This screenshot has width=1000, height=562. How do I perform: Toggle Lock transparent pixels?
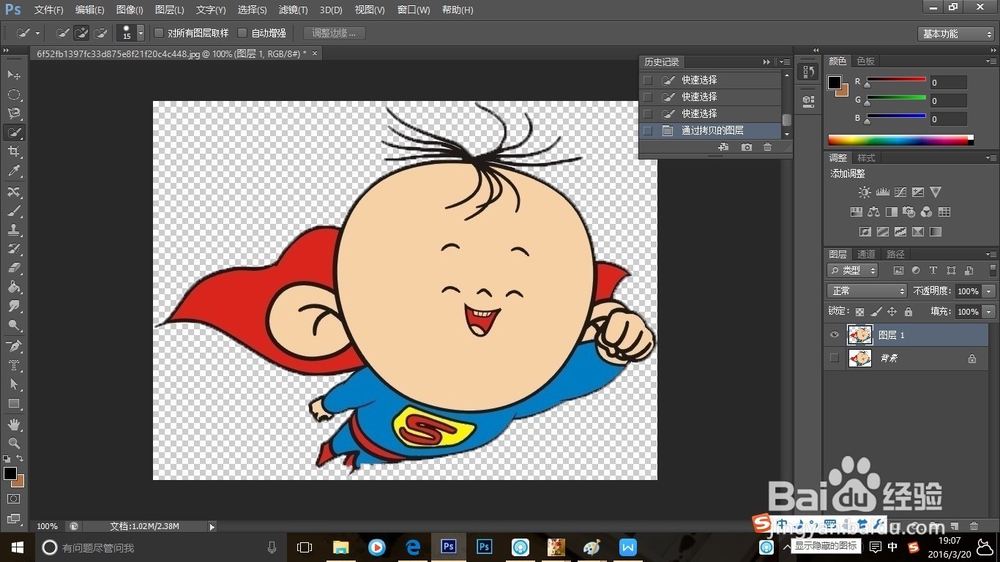click(x=860, y=312)
